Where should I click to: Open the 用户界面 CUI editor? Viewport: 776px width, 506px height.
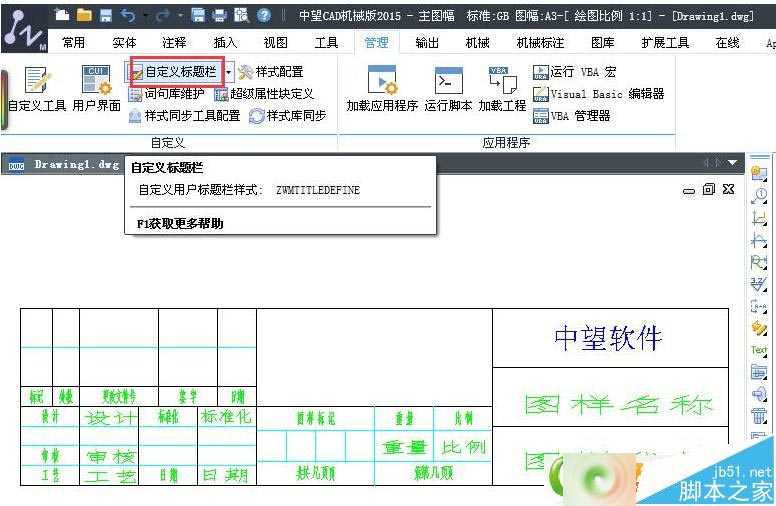tap(97, 89)
